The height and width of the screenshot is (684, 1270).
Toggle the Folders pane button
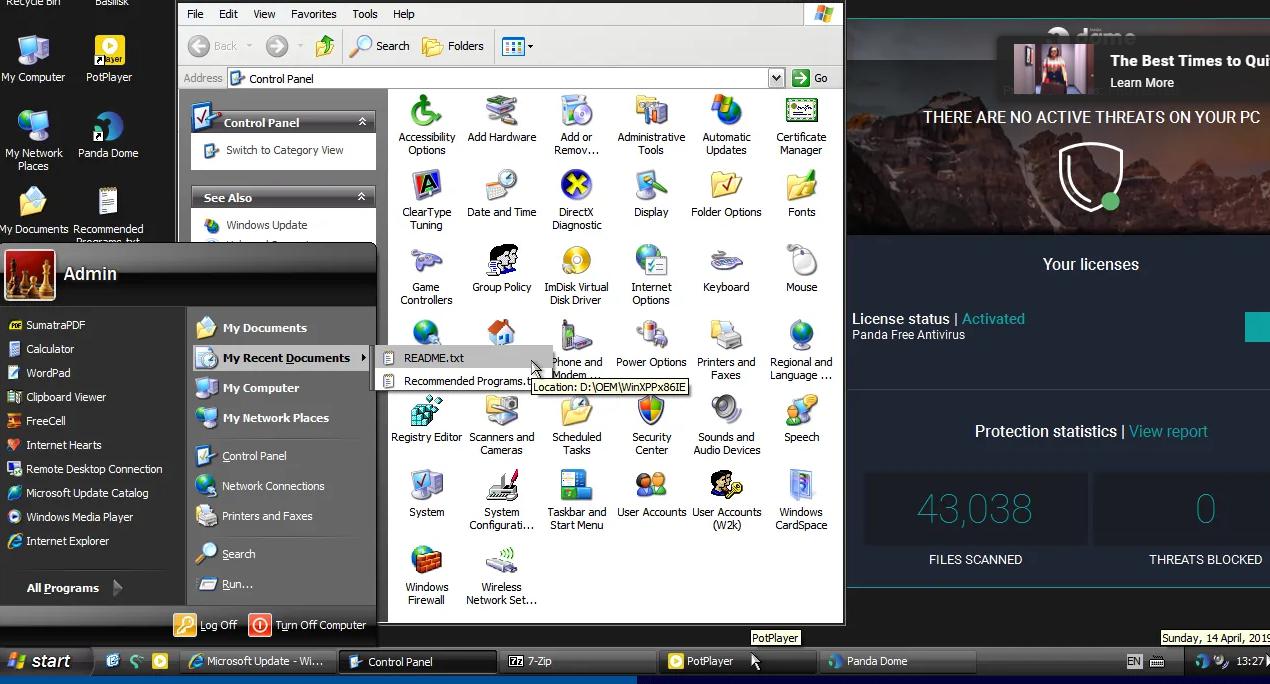(x=453, y=46)
